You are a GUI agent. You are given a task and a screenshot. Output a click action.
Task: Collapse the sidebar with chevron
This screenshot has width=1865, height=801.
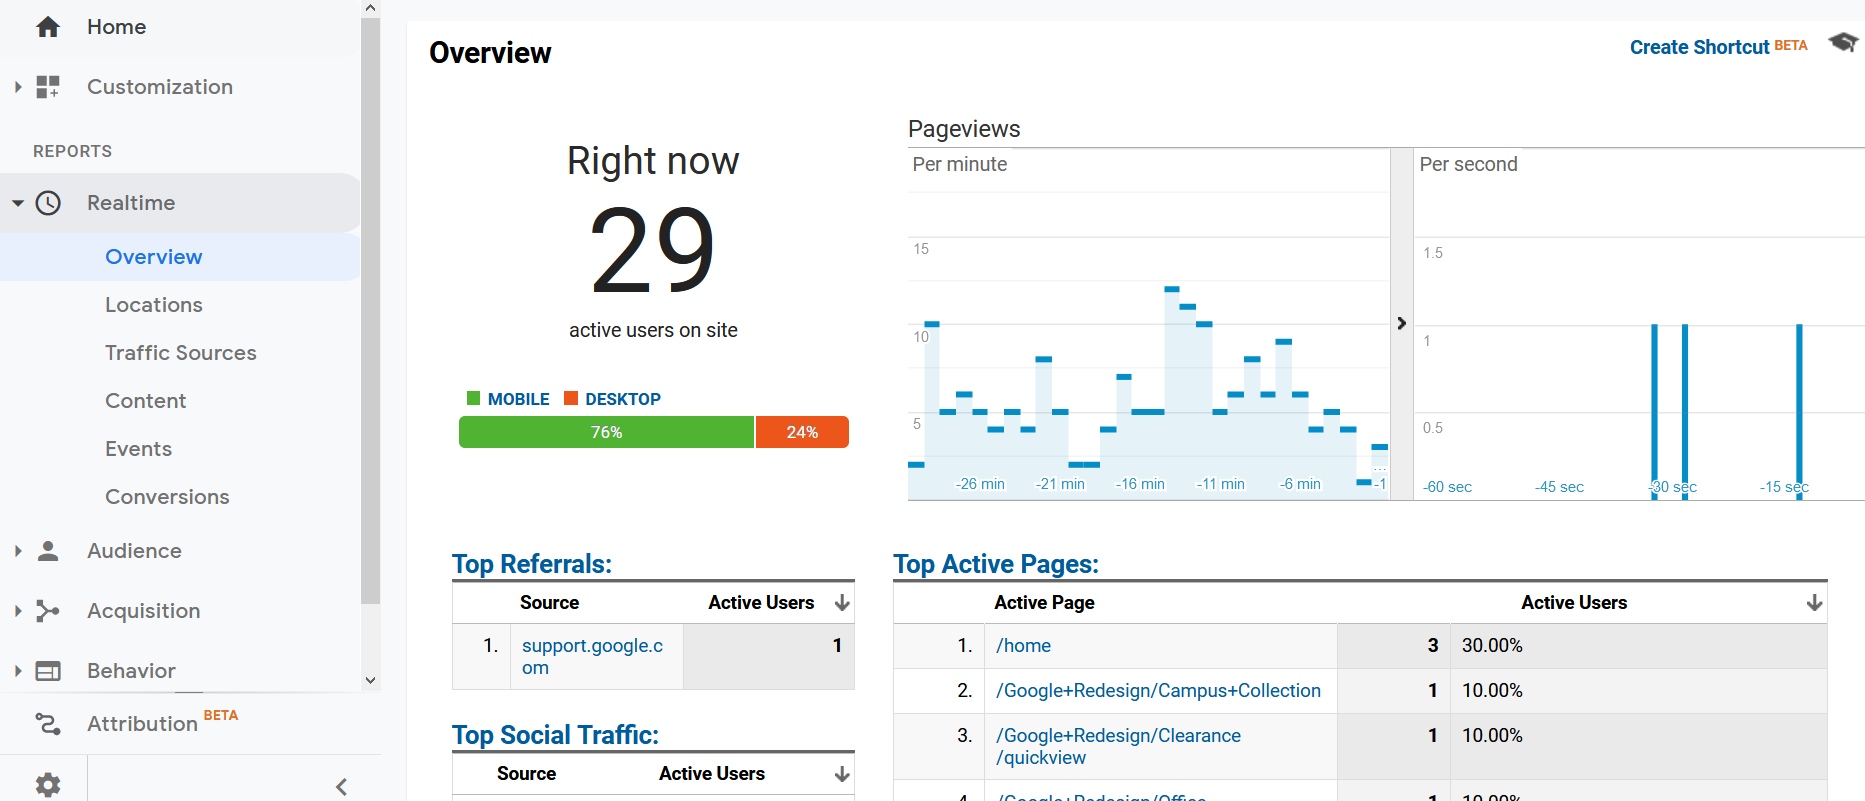pyautogui.click(x=342, y=787)
